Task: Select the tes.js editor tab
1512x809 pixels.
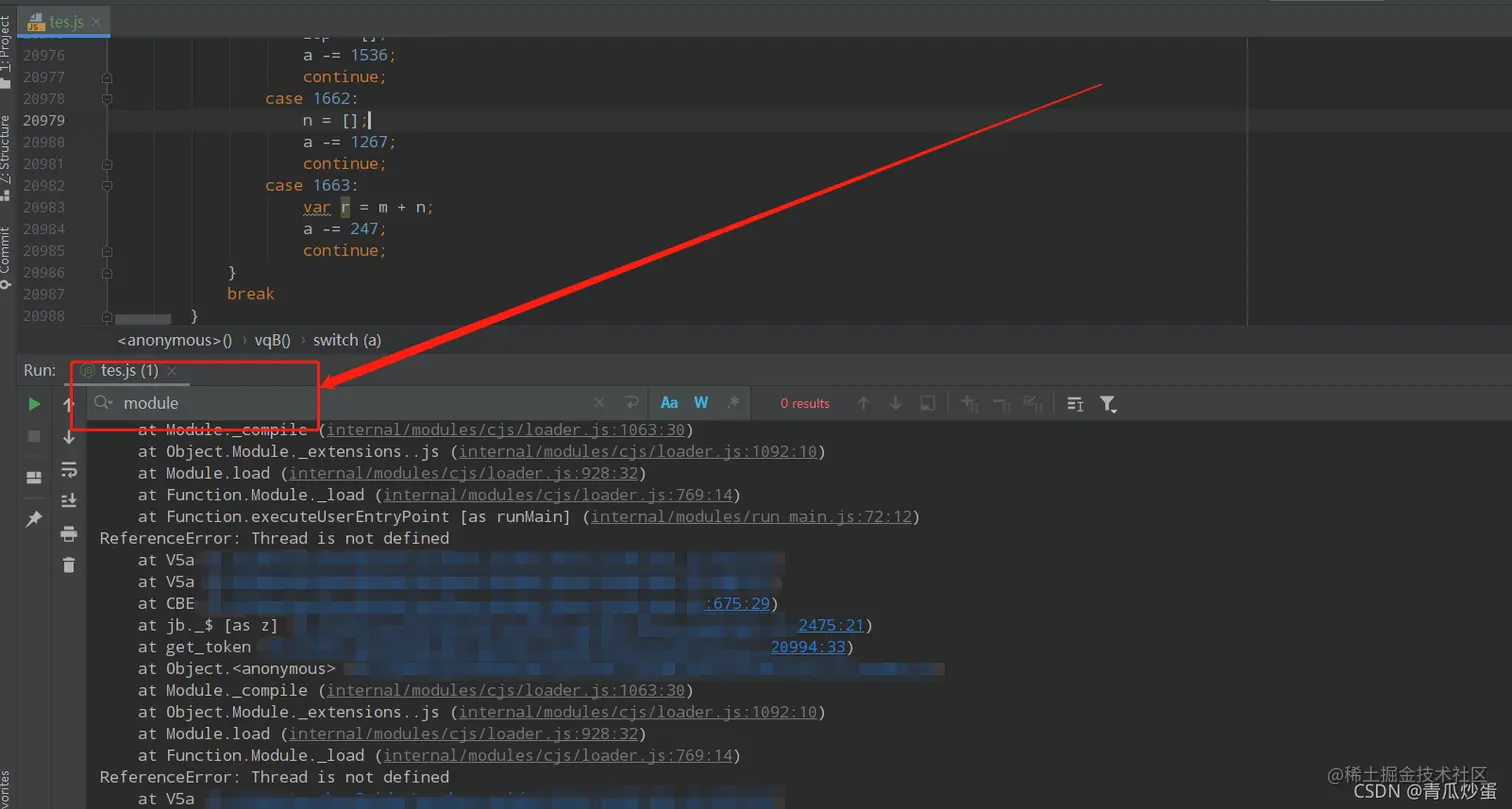Action: [66, 21]
